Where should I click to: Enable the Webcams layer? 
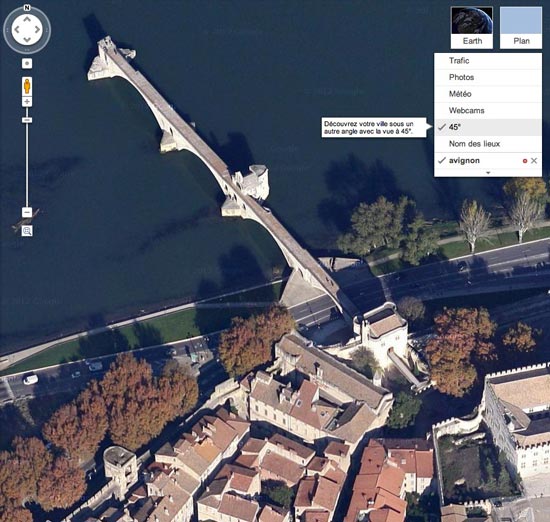coord(488,111)
